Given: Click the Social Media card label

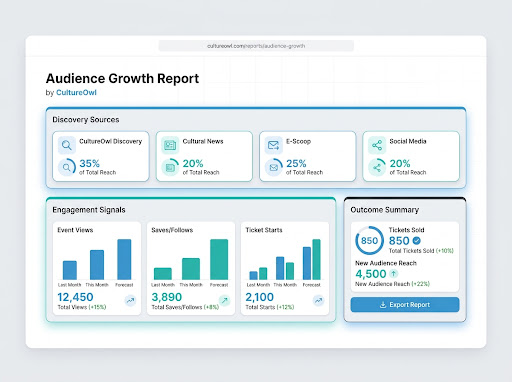Looking at the screenshot, I should pos(408,141).
